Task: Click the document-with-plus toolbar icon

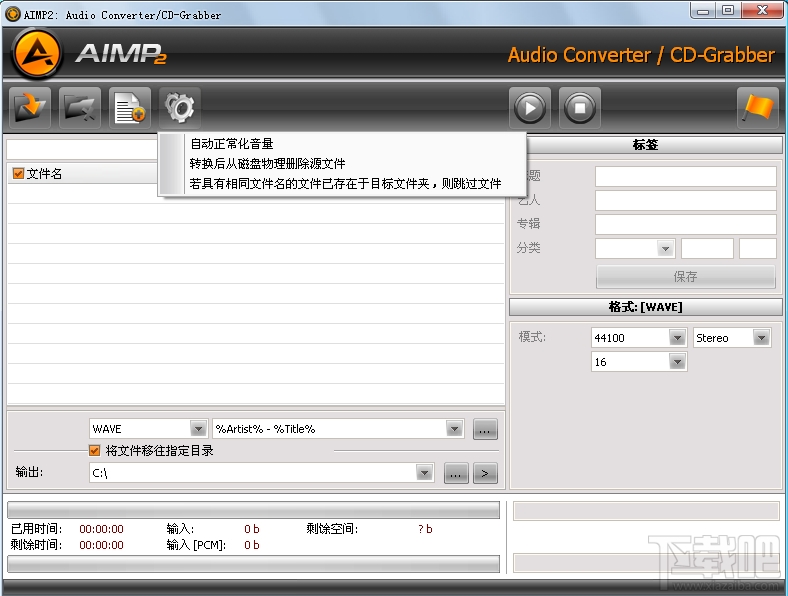Action: (x=130, y=108)
